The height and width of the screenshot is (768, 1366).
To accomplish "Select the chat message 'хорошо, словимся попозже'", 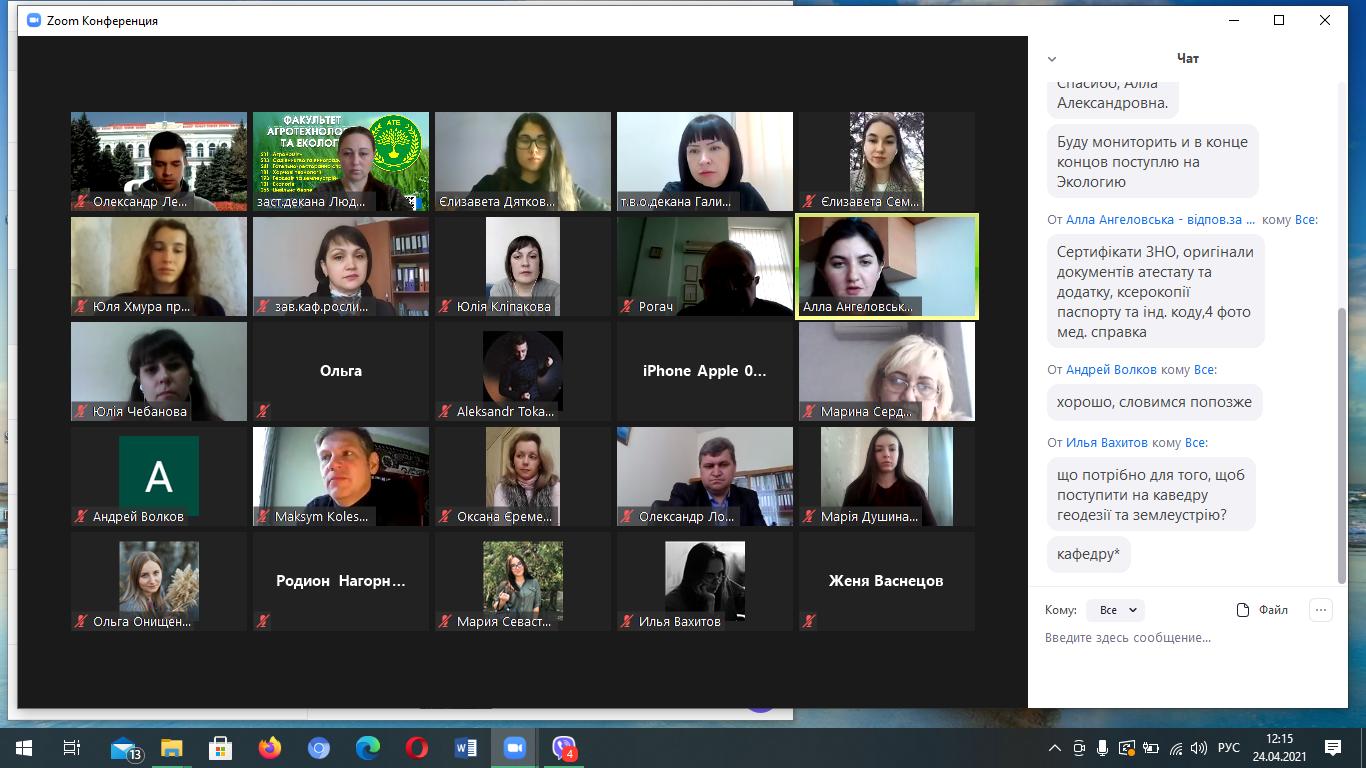I will [1155, 403].
